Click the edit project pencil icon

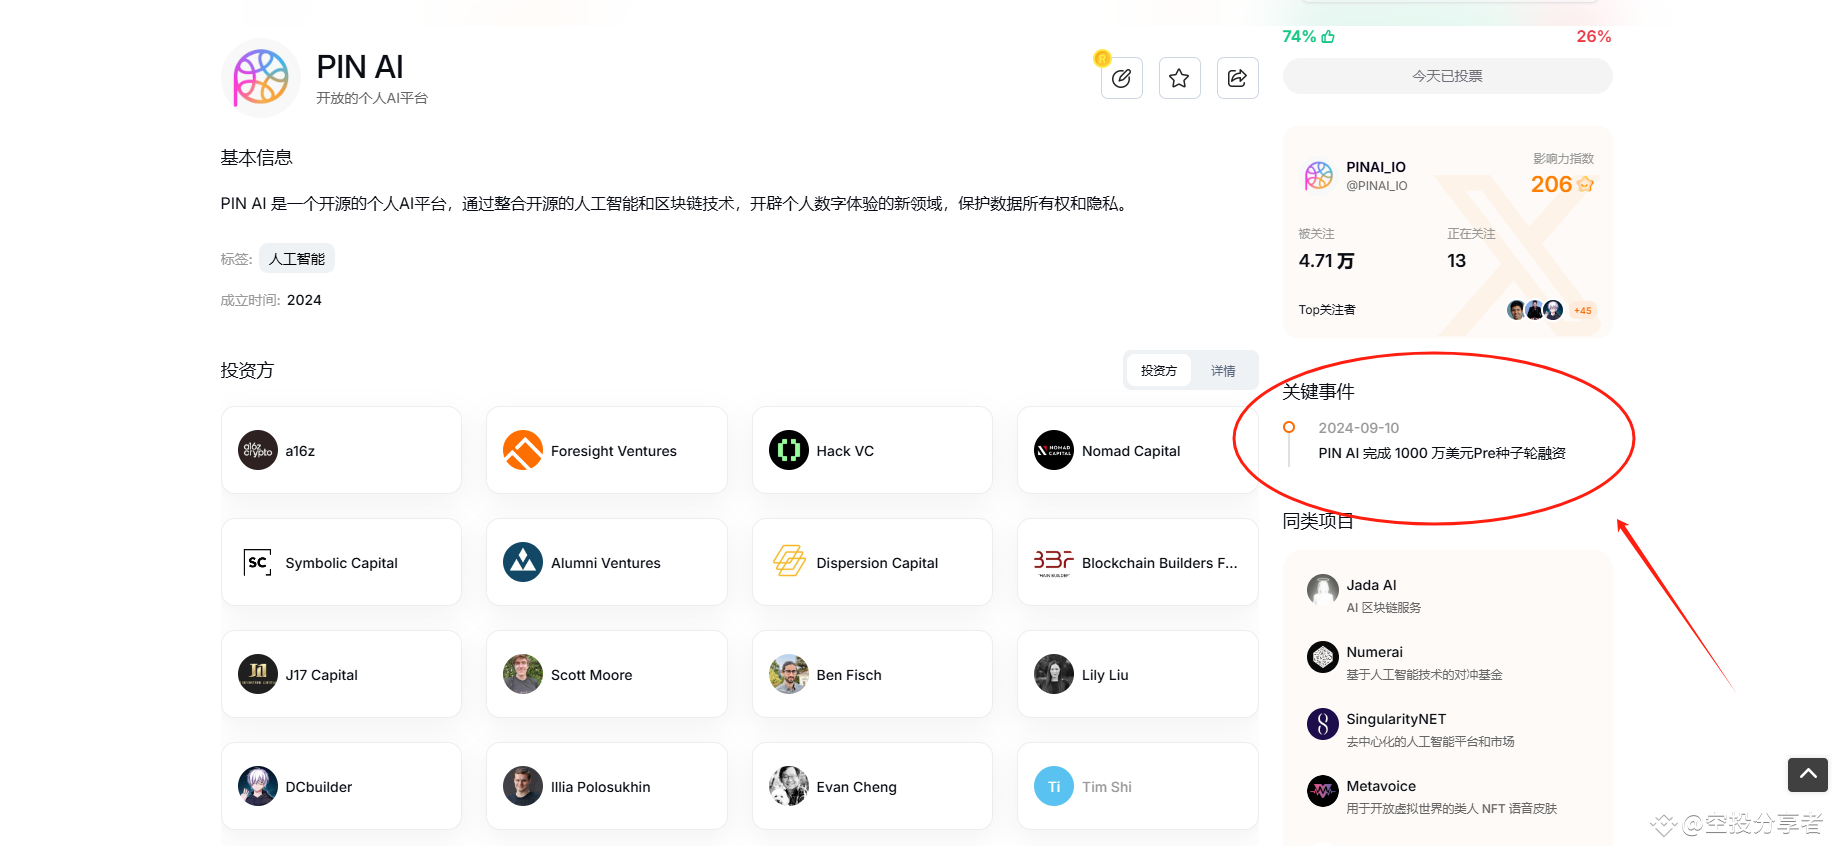pyautogui.click(x=1121, y=78)
